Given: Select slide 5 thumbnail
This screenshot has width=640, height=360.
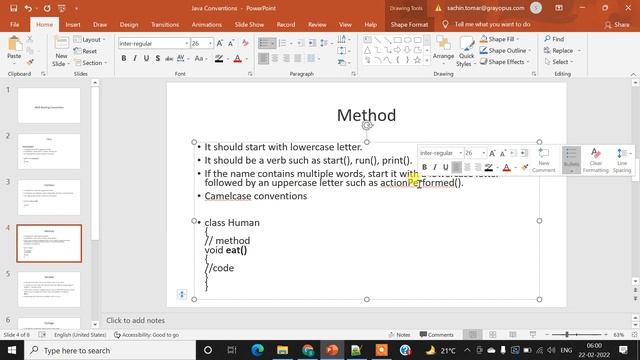Looking at the screenshot, I should click(49, 289).
